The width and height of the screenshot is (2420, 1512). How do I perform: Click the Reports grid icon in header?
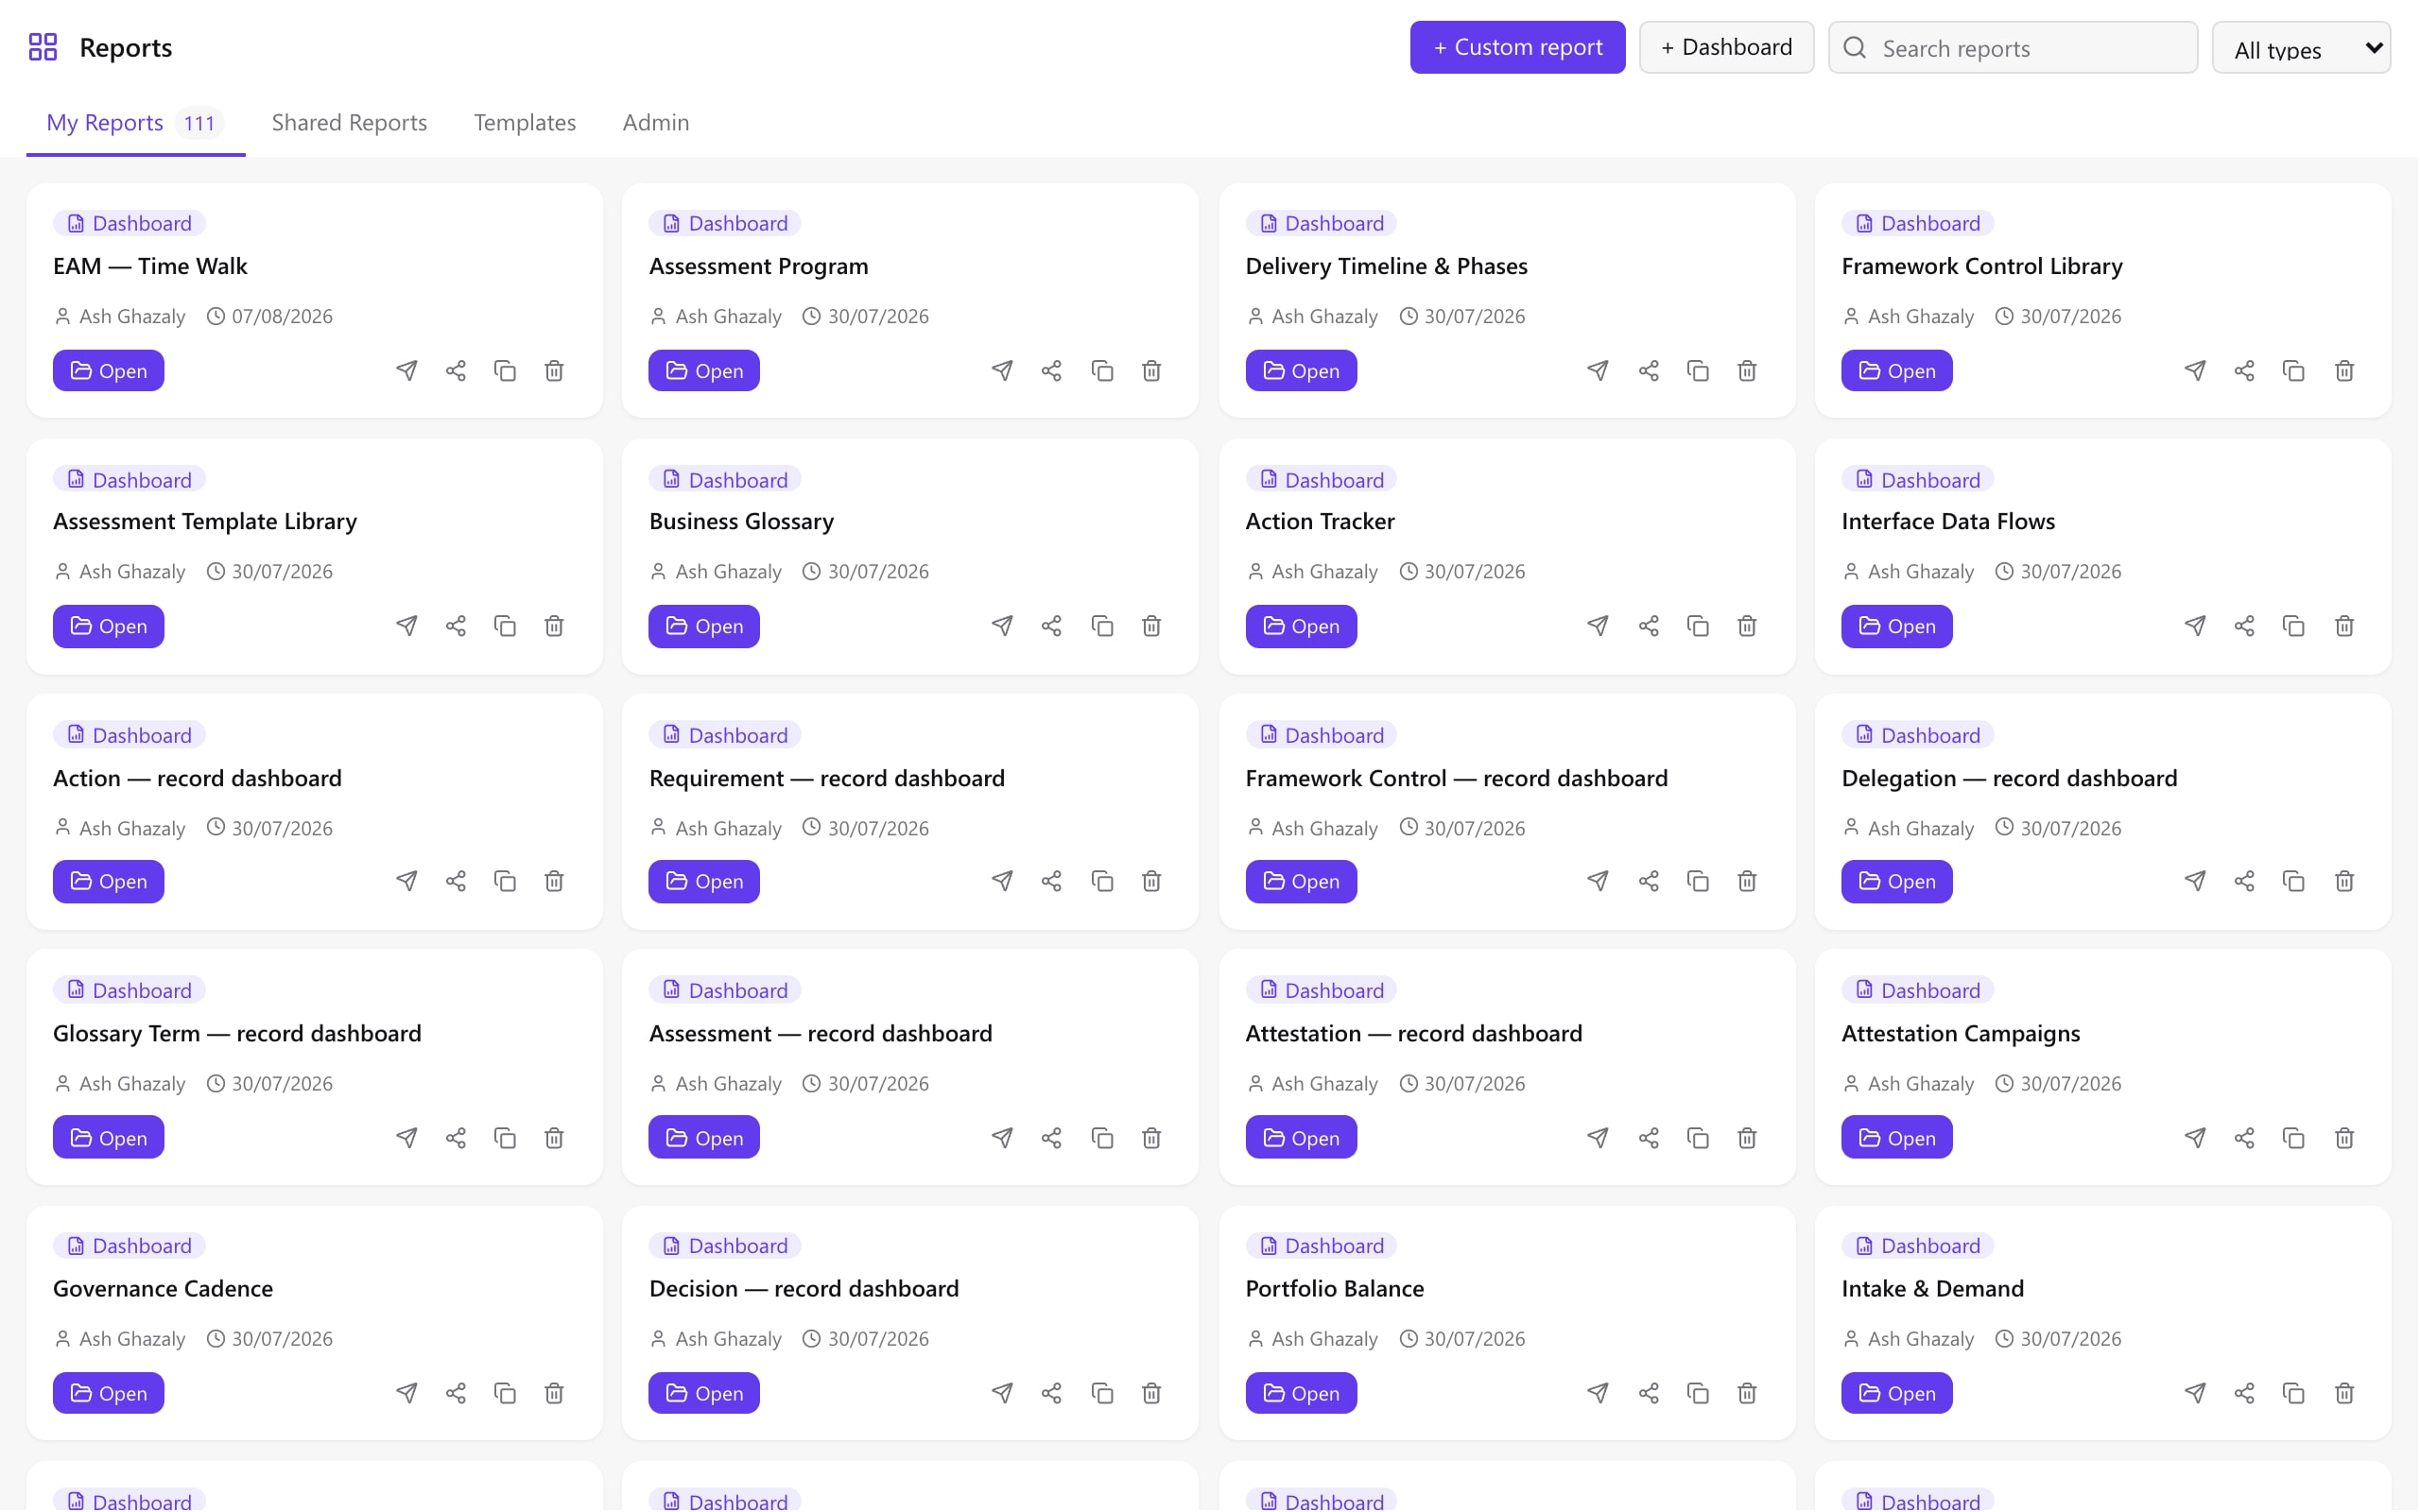click(x=43, y=47)
